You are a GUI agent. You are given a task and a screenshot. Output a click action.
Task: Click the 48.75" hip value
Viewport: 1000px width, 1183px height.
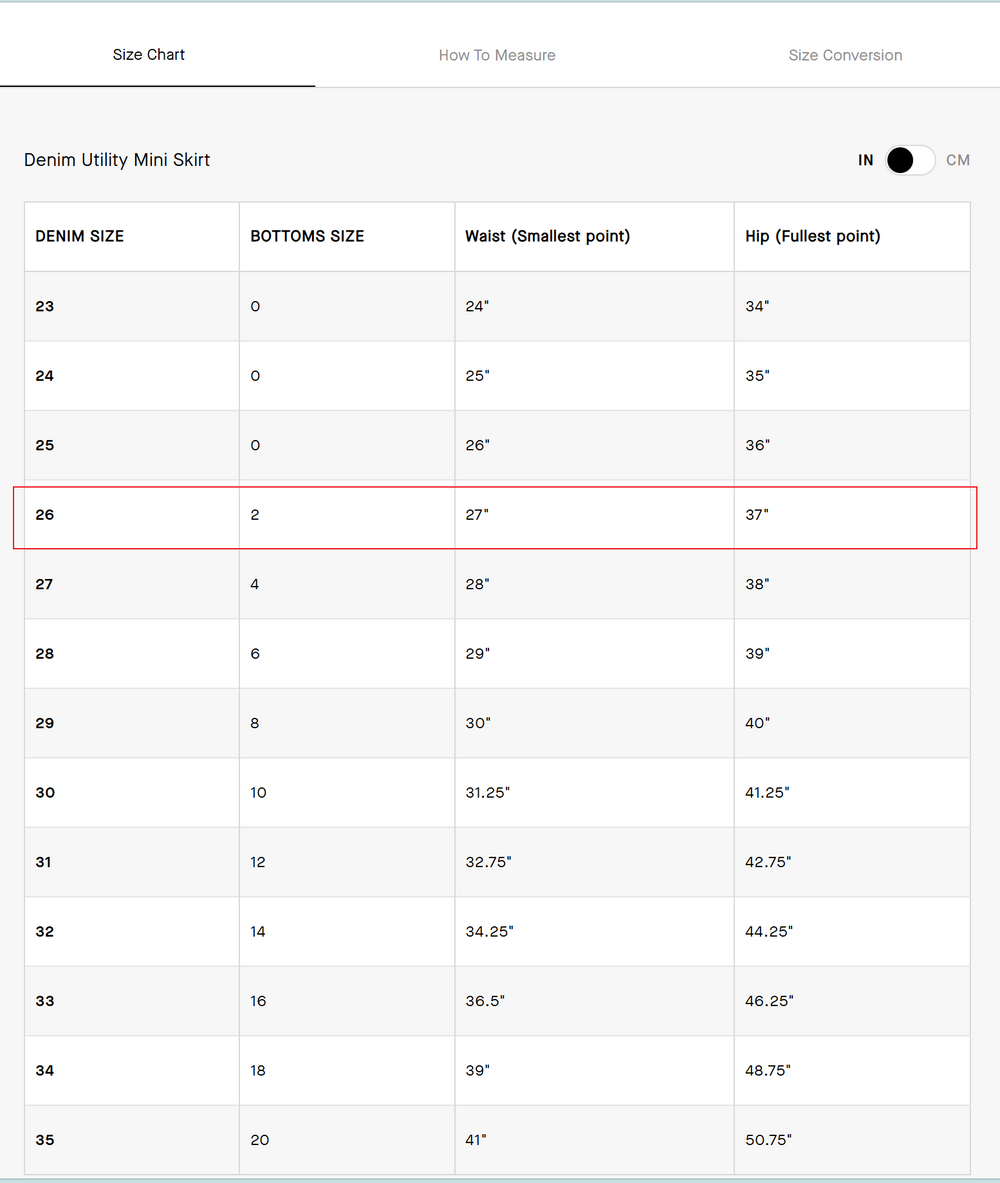768,1070
